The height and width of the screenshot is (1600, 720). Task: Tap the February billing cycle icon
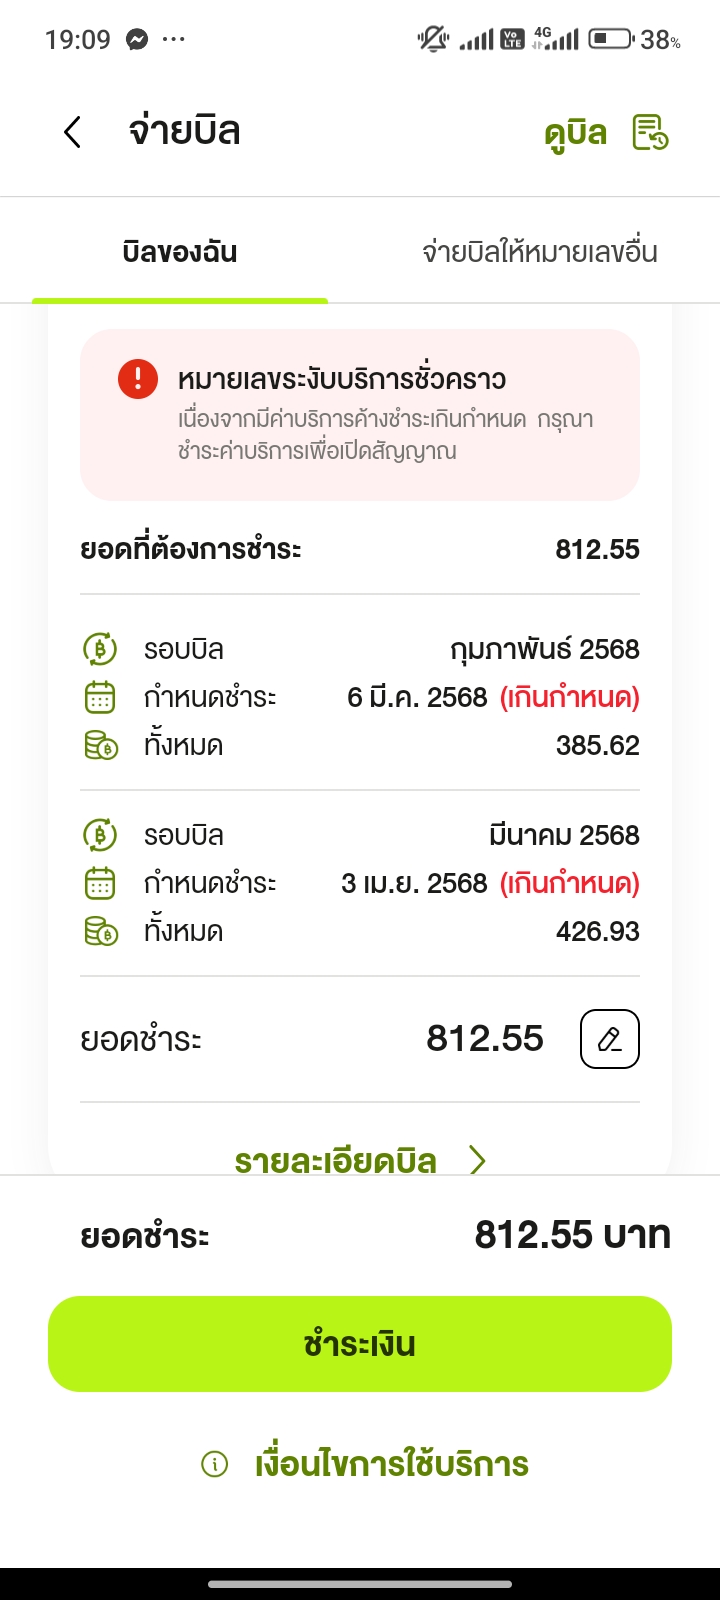click(x=100, y=650)
